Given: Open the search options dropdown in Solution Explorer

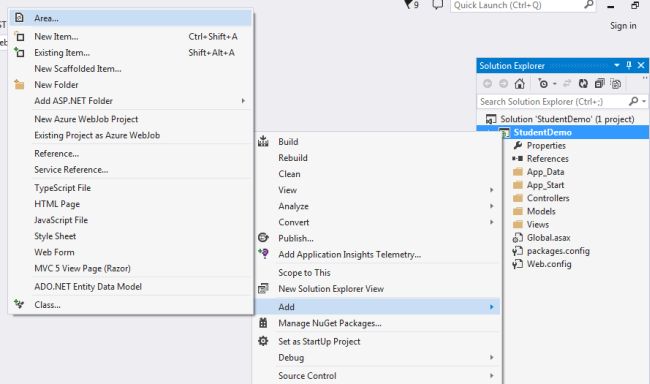Looking at the screenshot, I should (644, 101).
